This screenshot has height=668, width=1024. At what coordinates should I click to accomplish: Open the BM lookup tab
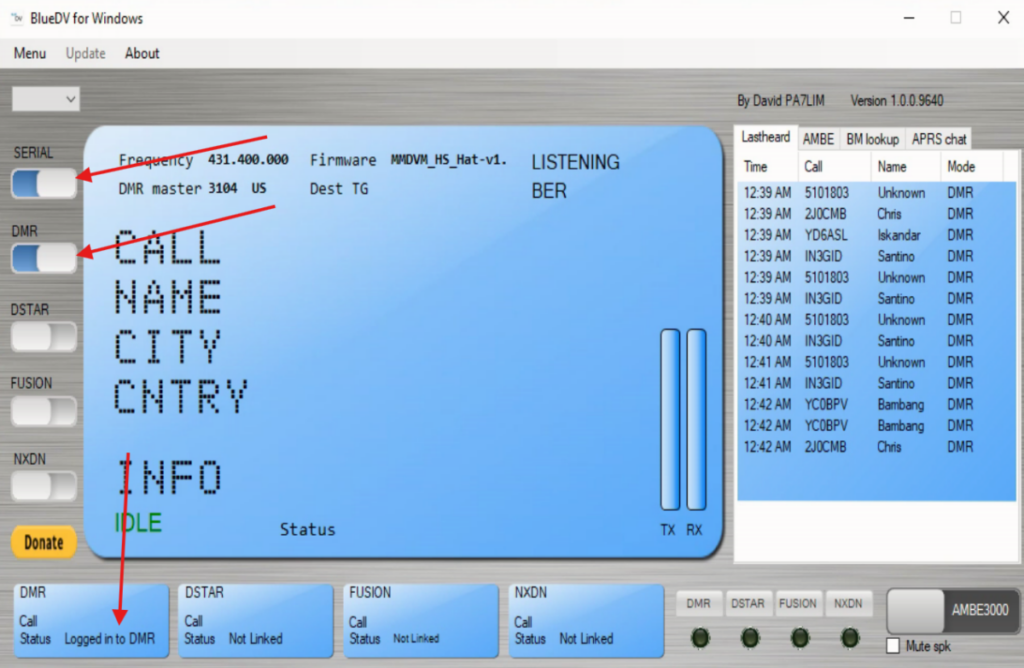tap(872, 139)
